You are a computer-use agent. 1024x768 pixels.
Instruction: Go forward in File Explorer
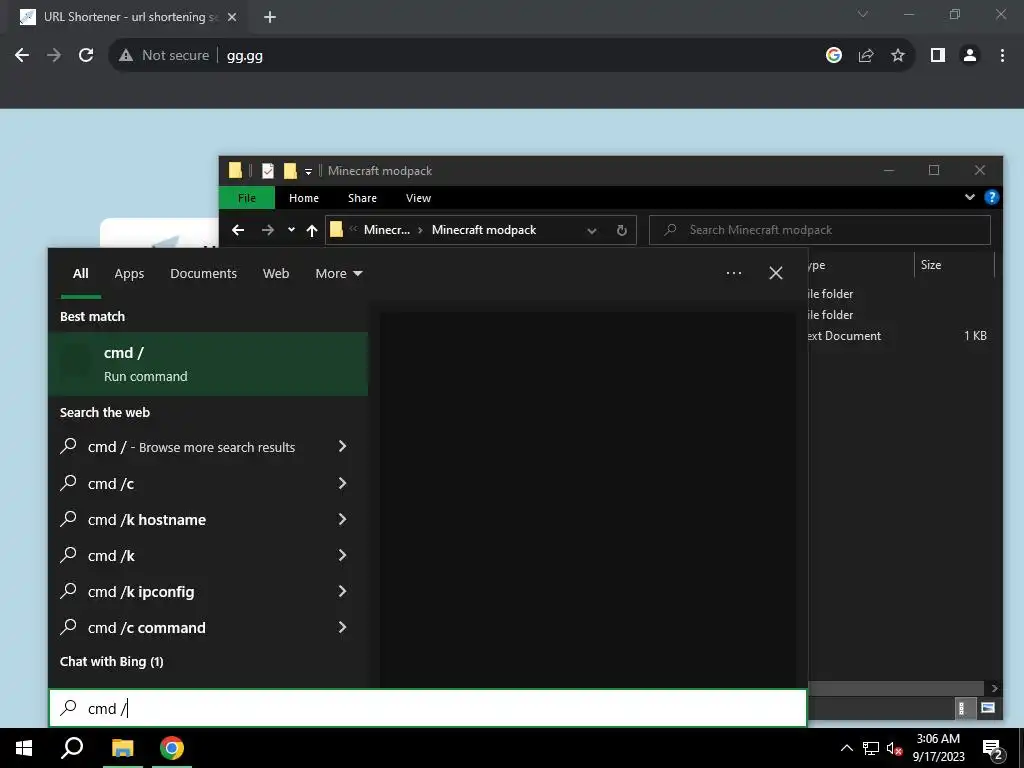pyautogui.click(x=268, y=230)
